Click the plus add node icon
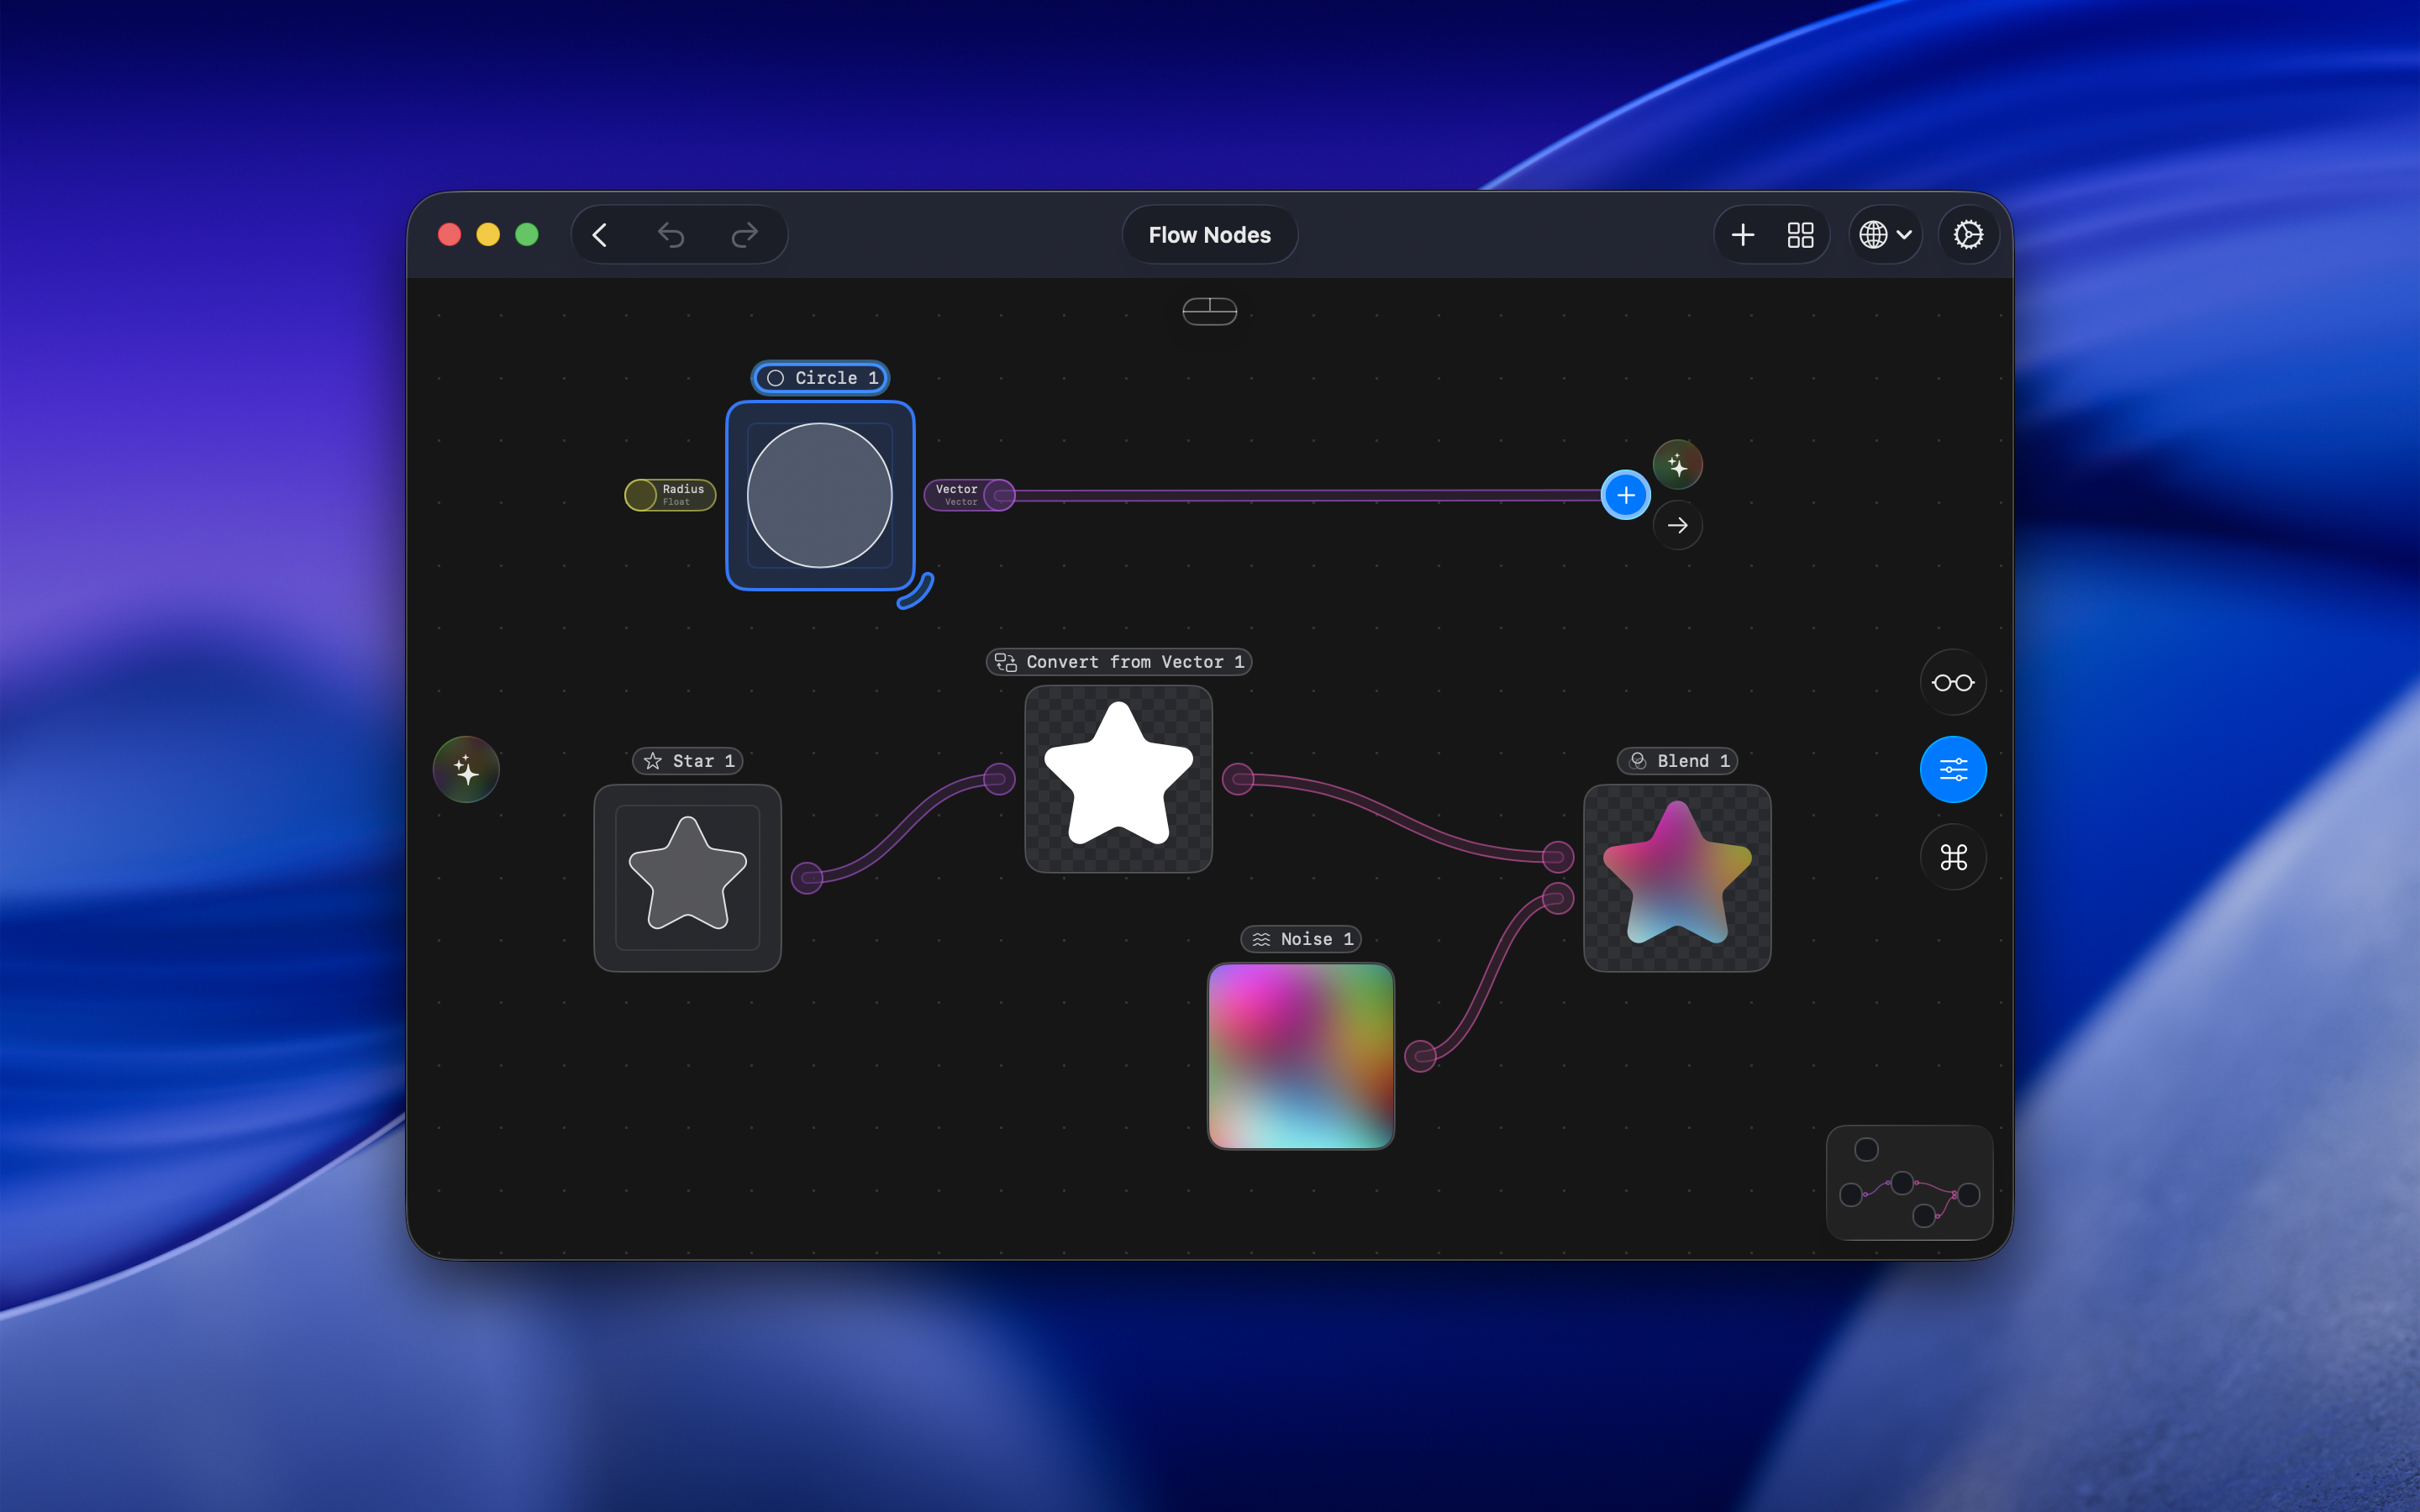2420x1512 pixels. coord(1743,235)
